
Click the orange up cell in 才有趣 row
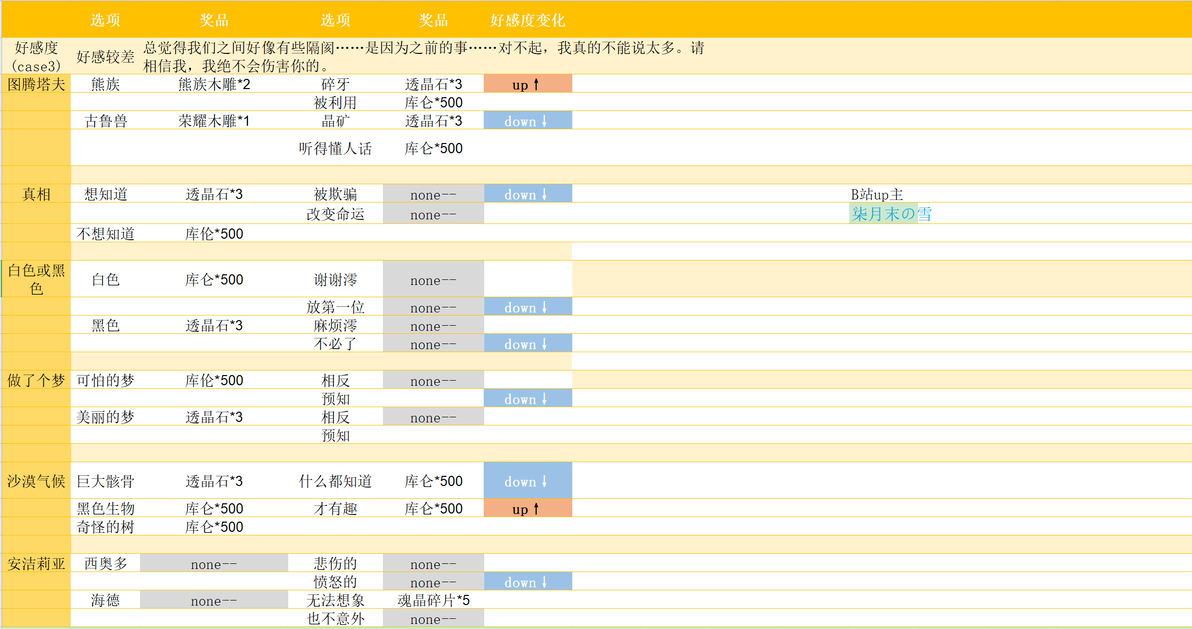pyautogui.click(x=528, y=508)
